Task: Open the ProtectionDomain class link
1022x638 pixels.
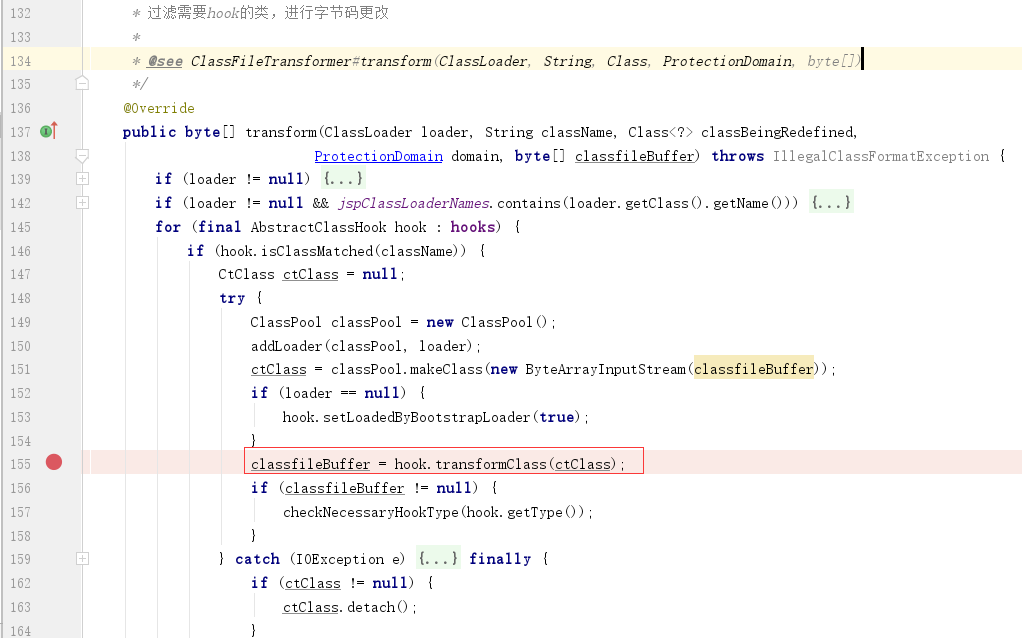Action: (378, 156)
